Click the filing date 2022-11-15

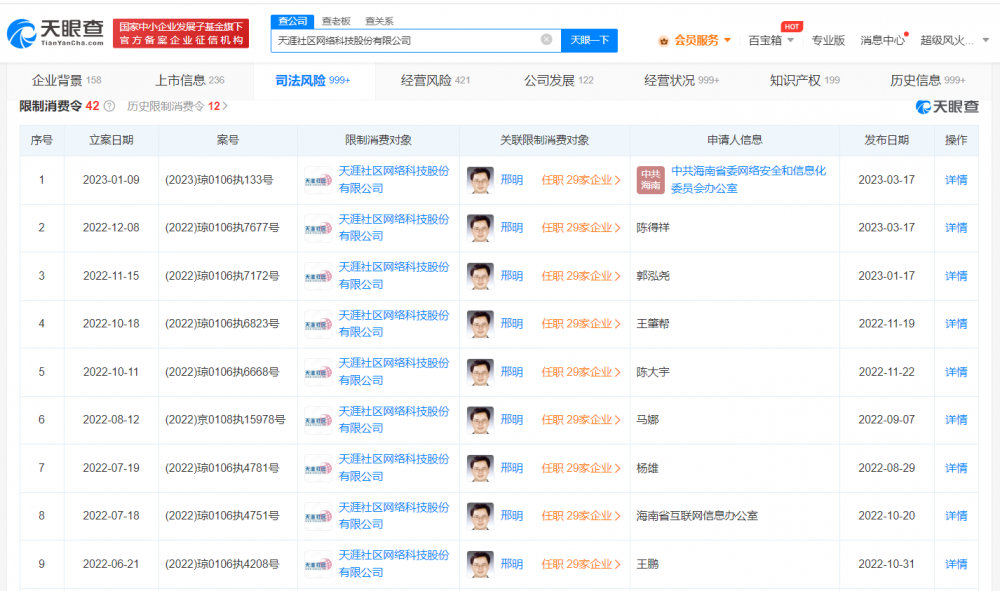tap(111, 276)
